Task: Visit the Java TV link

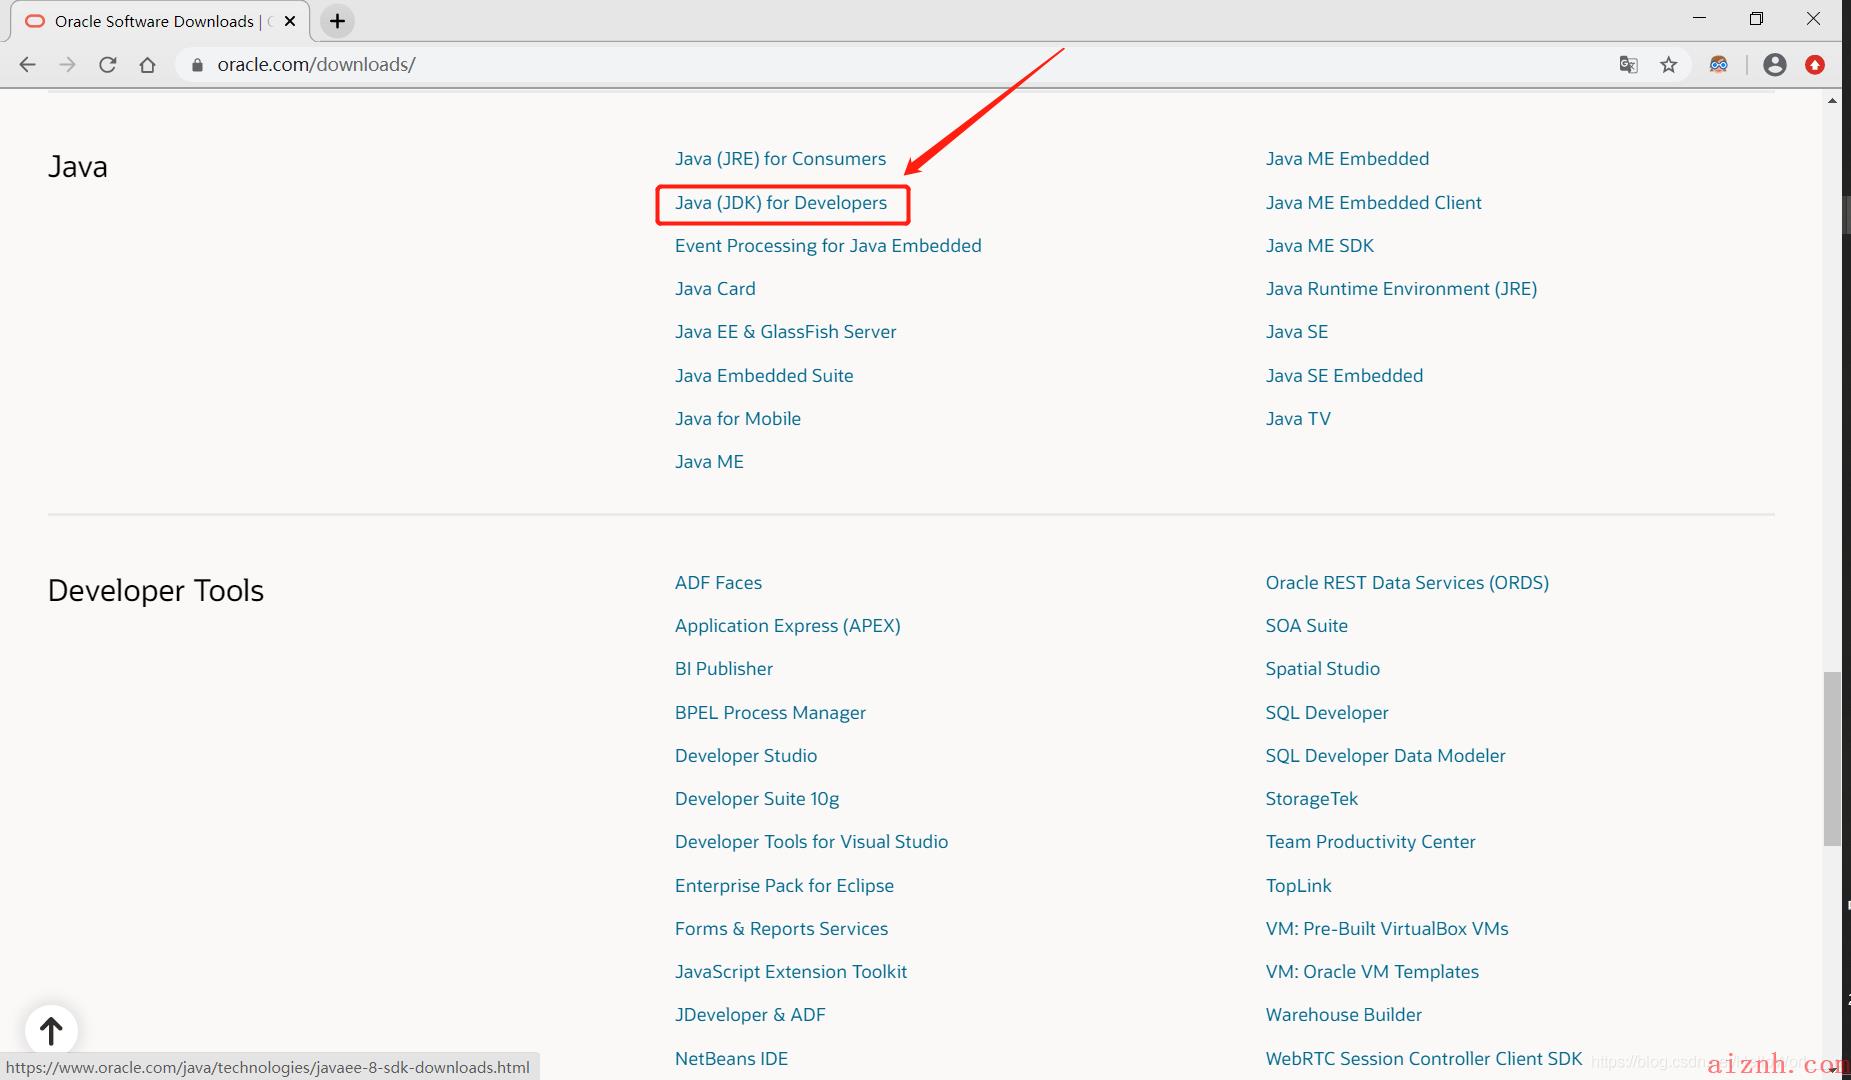Action: tap(1298, 419)
